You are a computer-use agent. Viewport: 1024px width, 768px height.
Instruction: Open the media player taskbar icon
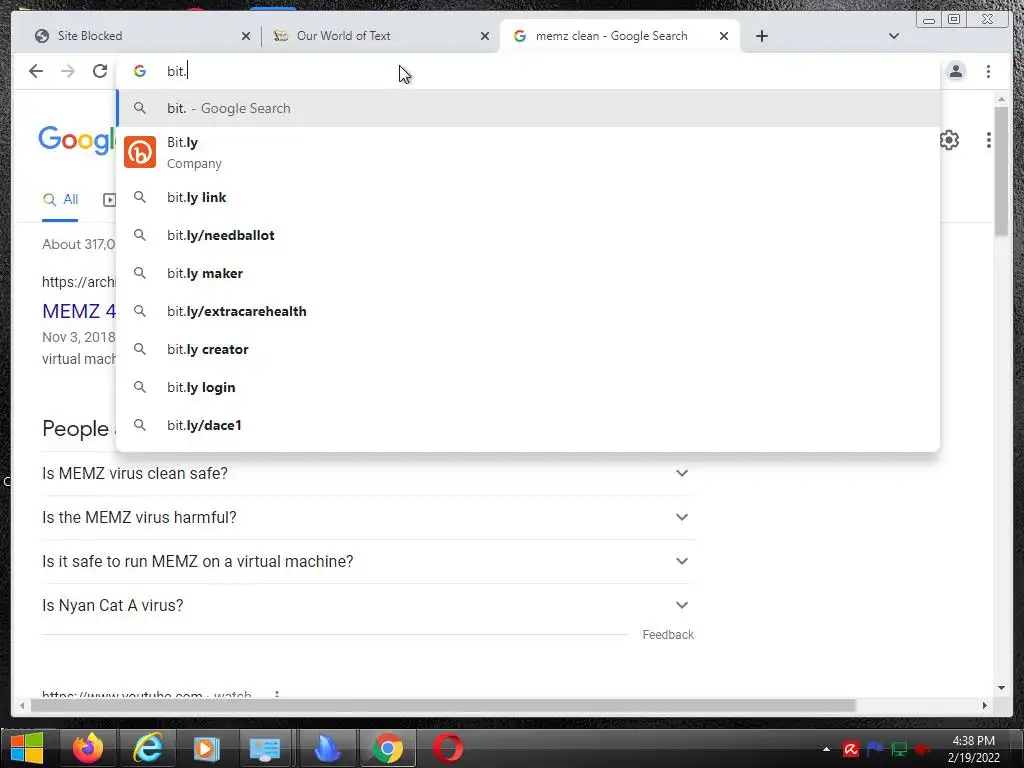pyautogui.click(x=206, y=748)
